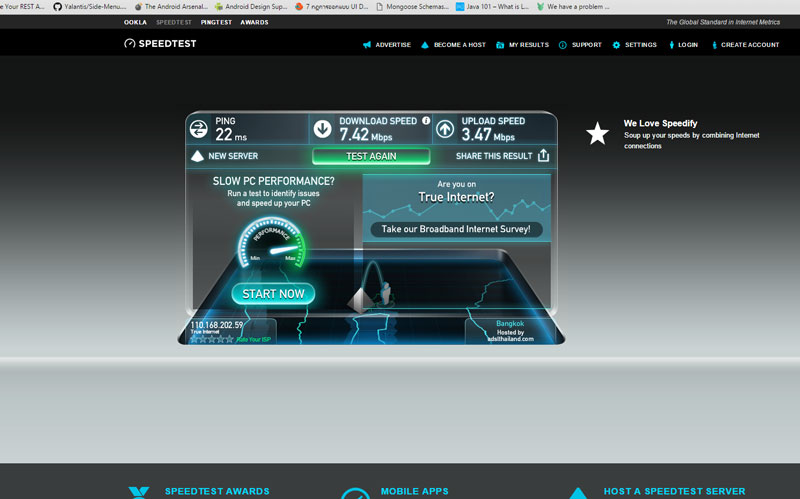Open the PINGTEST top menu item
800x499 pixels.
(x=216, y=22)
